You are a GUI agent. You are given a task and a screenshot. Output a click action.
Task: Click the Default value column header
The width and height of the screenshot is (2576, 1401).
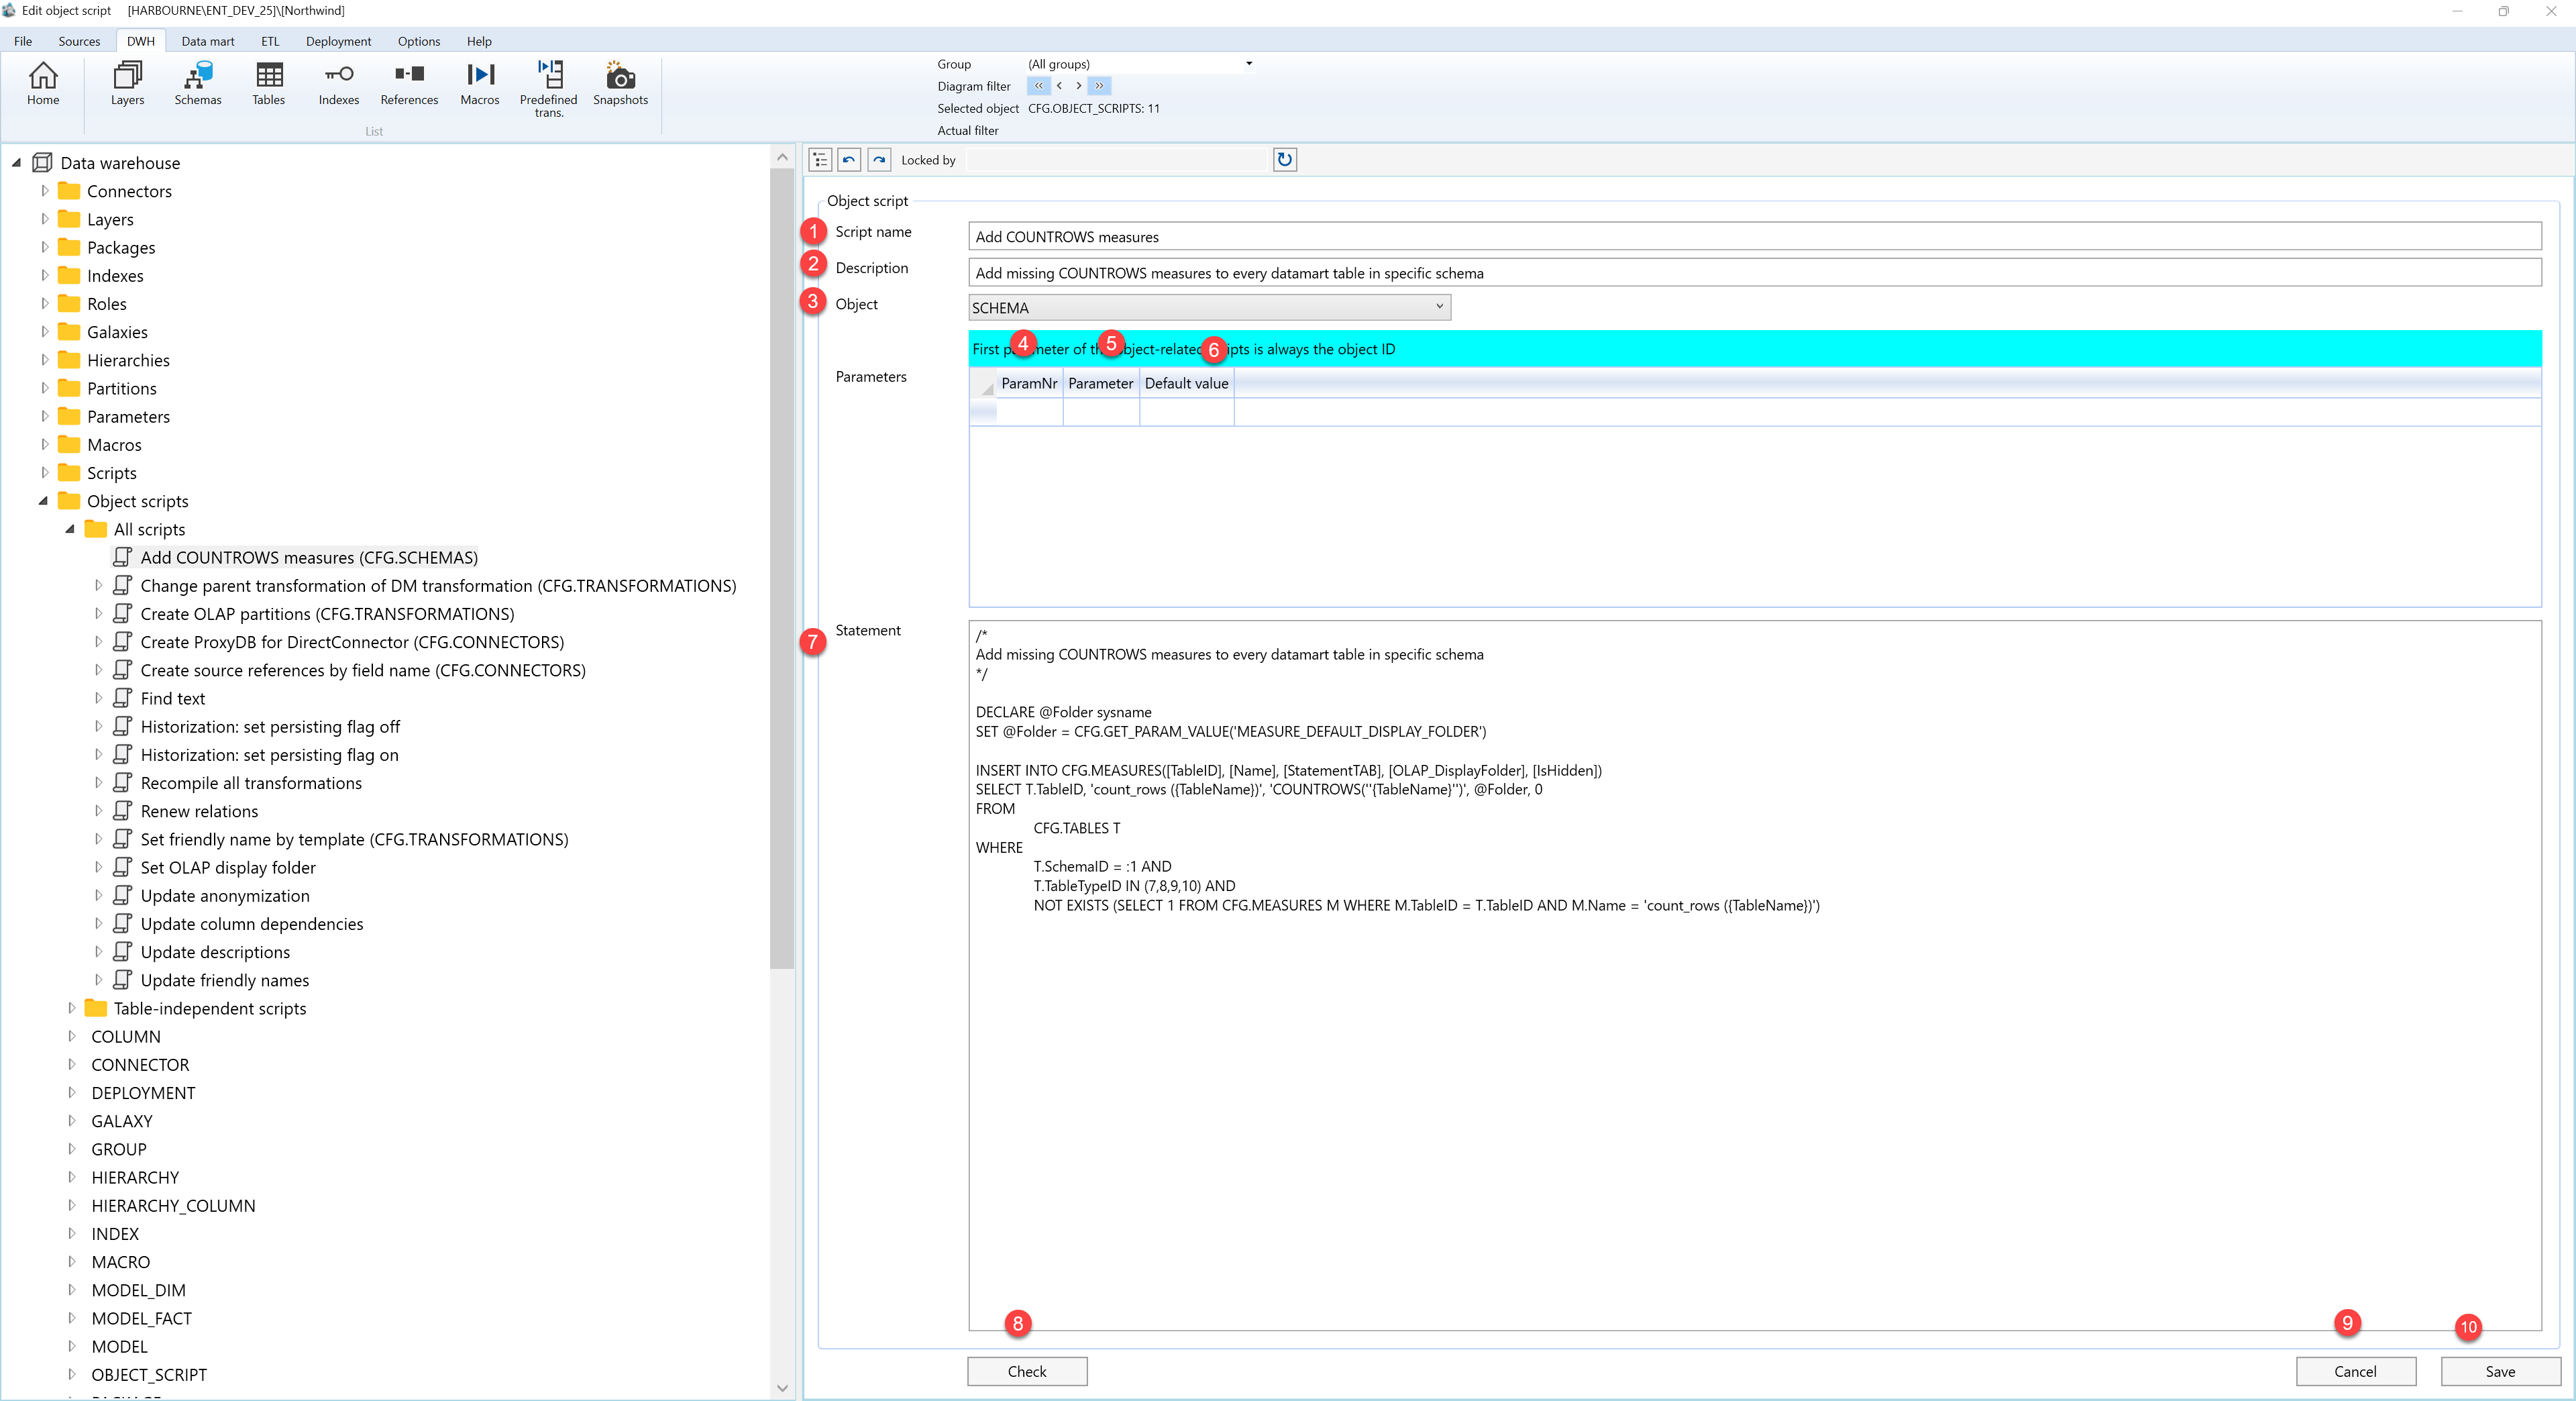pyautogui.click(x=1186, y=383)
